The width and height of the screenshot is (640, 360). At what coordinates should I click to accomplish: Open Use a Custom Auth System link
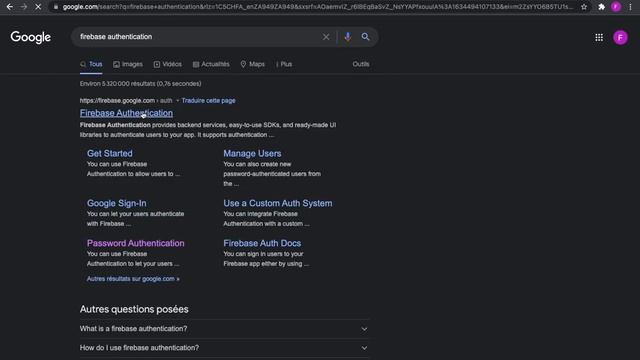[278, 203]
